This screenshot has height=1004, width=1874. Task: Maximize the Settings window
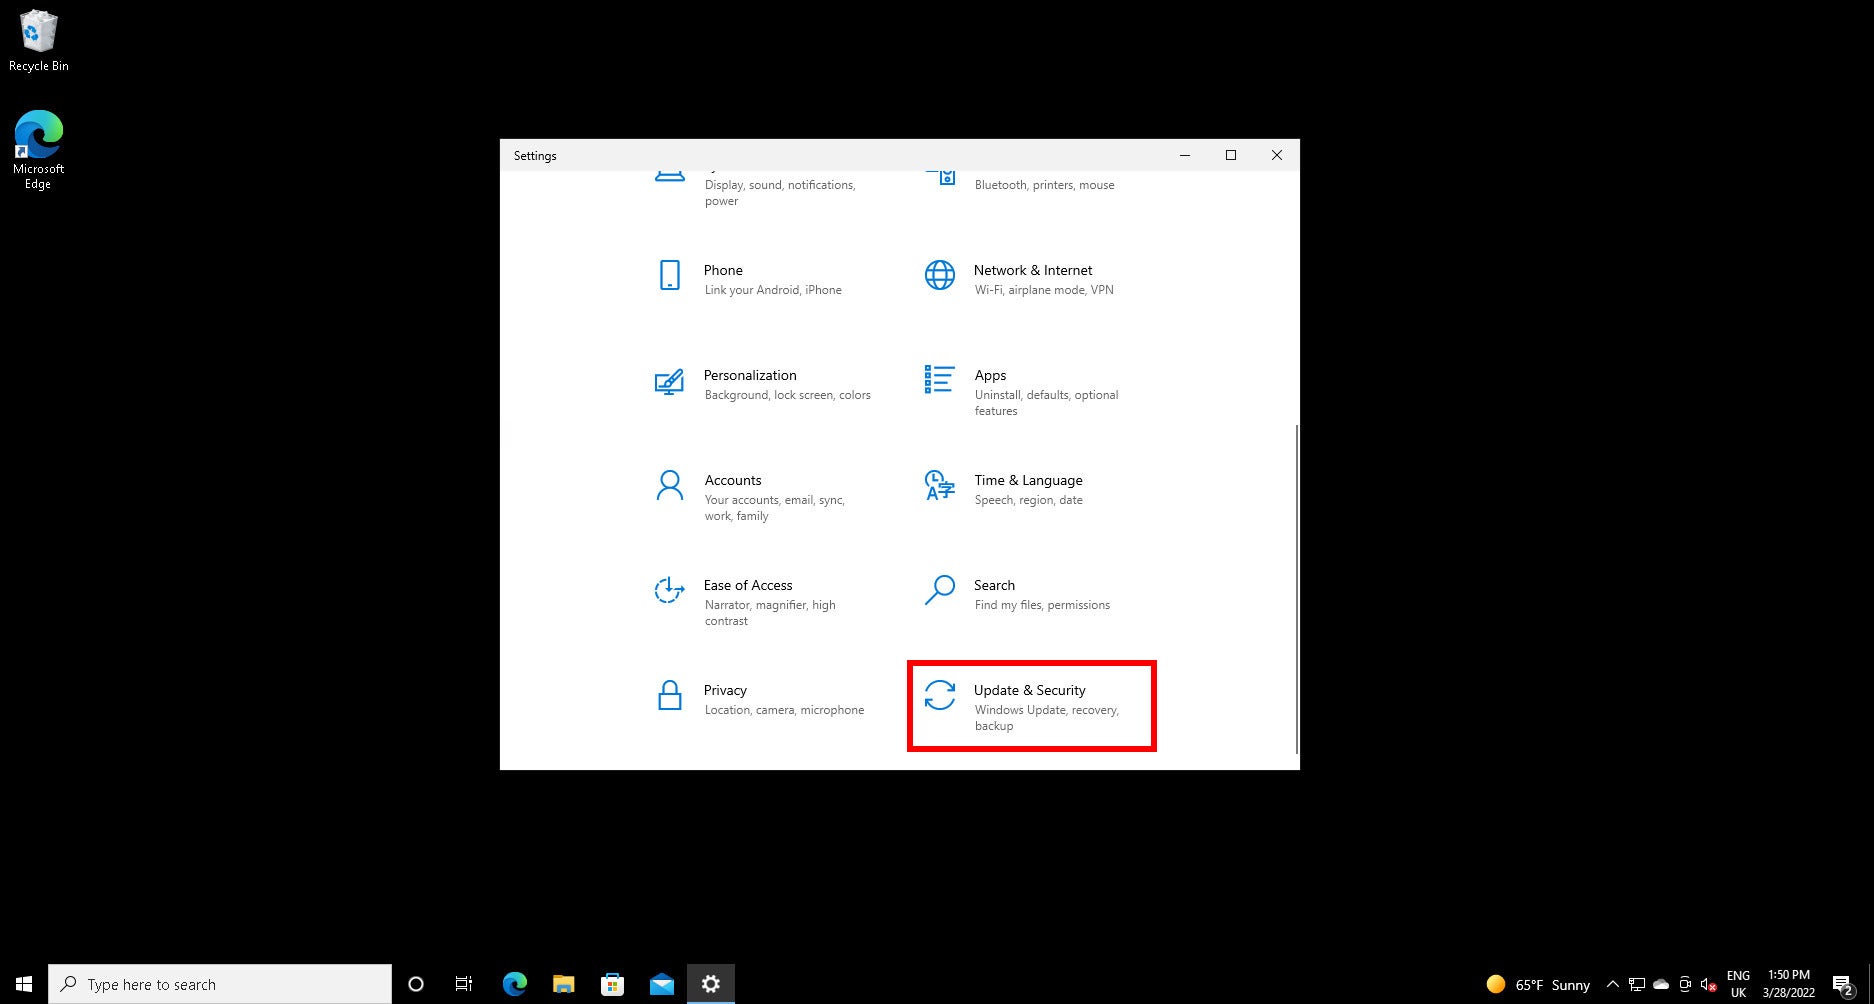click(1231, 155)
